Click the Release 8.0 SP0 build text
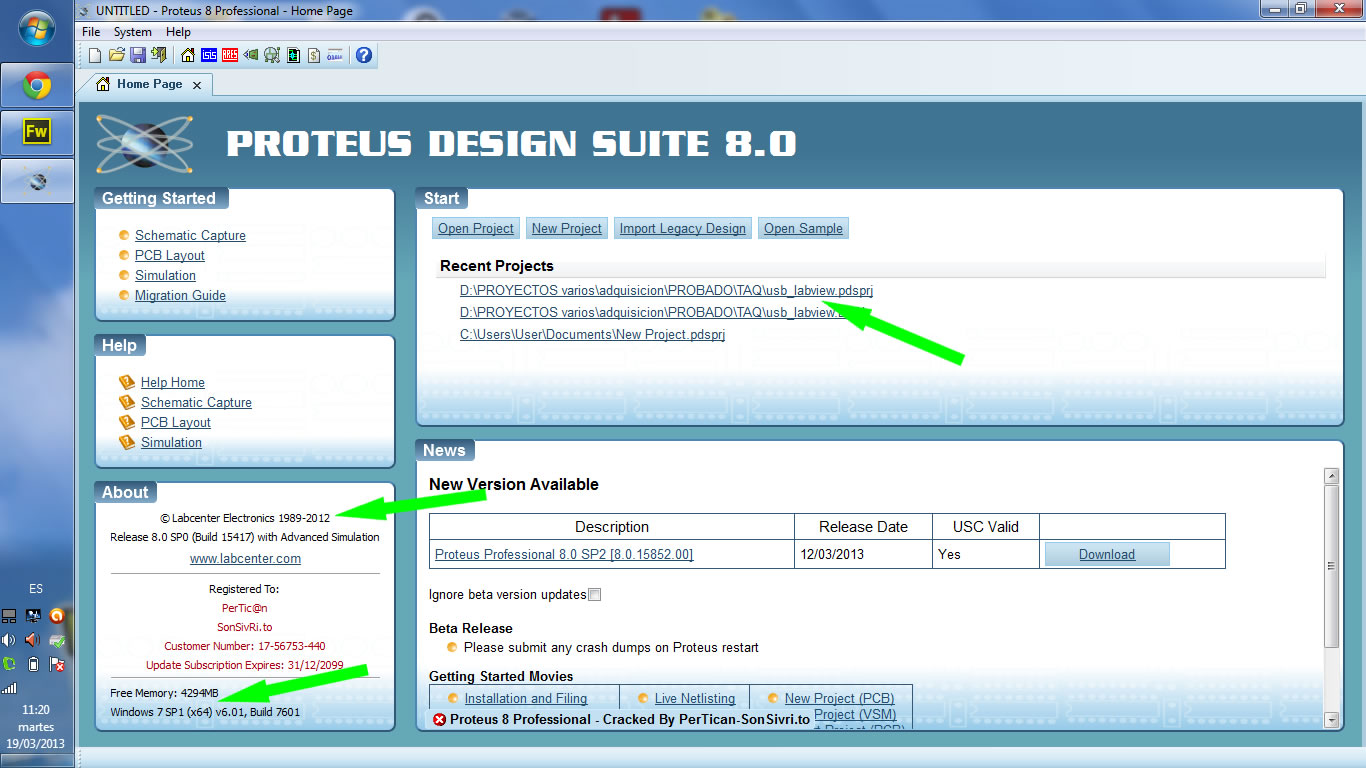The image size is (1366, 768). point(245,537)
